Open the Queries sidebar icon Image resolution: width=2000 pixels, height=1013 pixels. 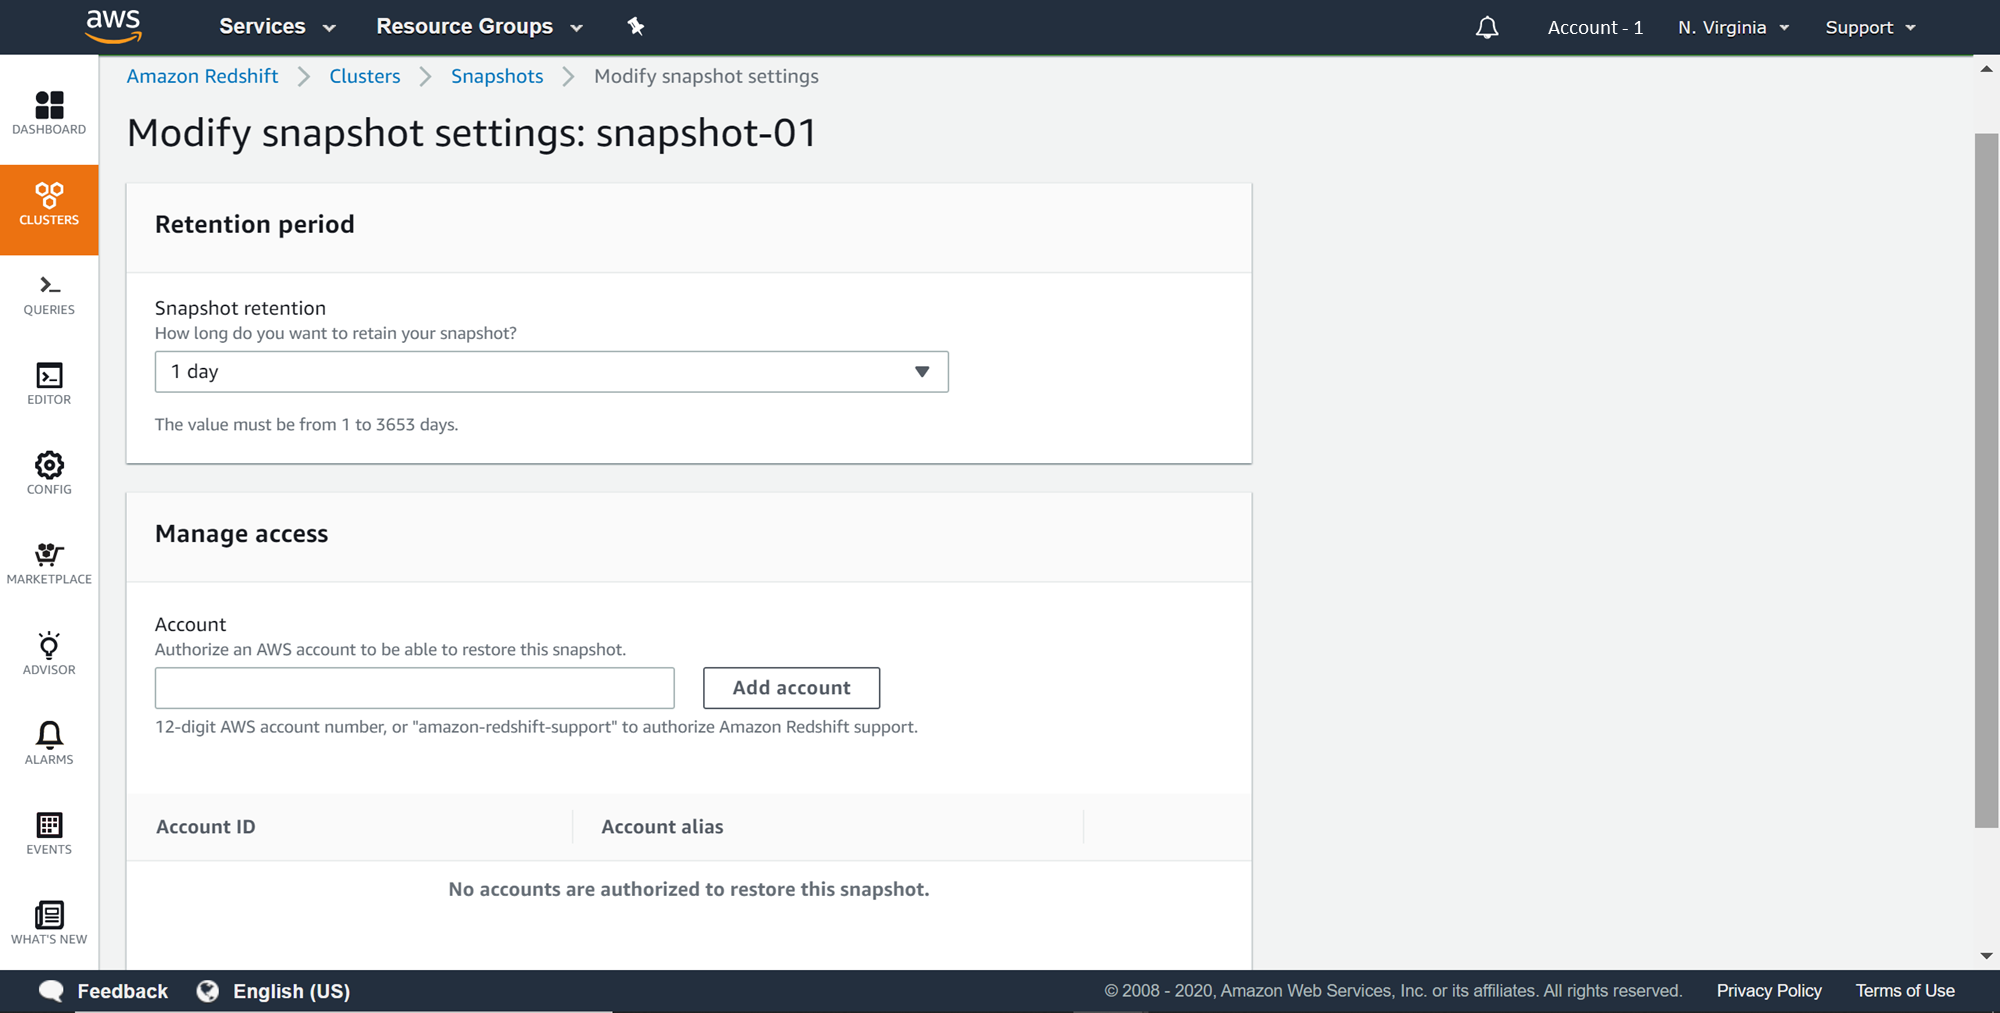[49, 295]
